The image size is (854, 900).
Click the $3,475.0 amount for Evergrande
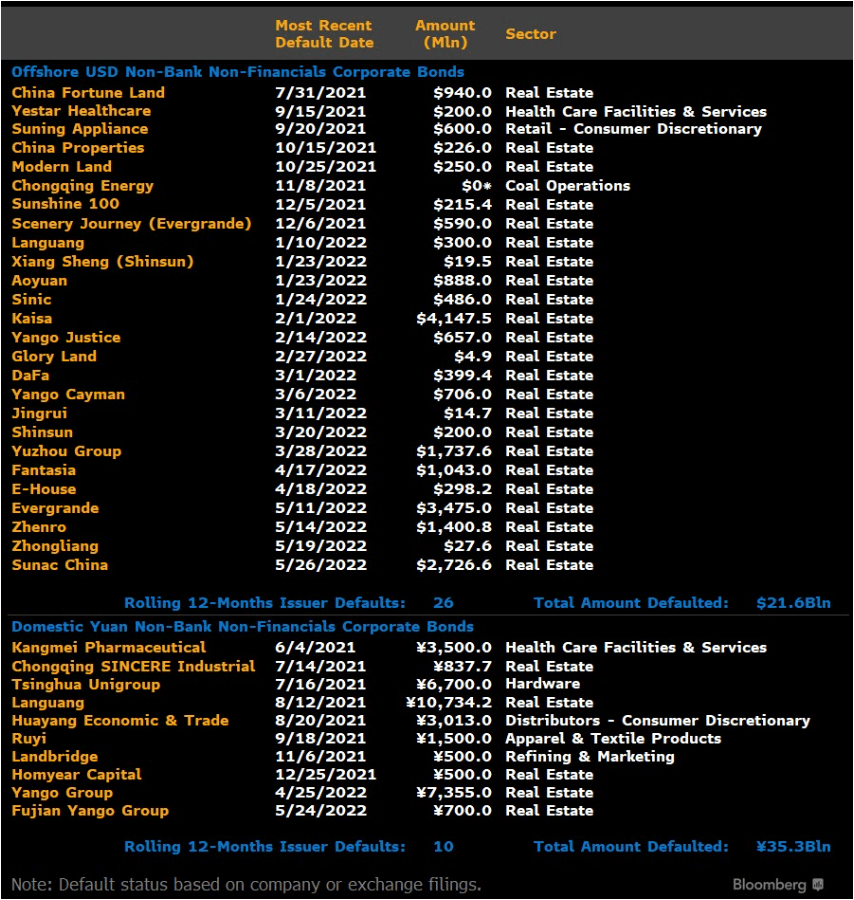[454, 507]
